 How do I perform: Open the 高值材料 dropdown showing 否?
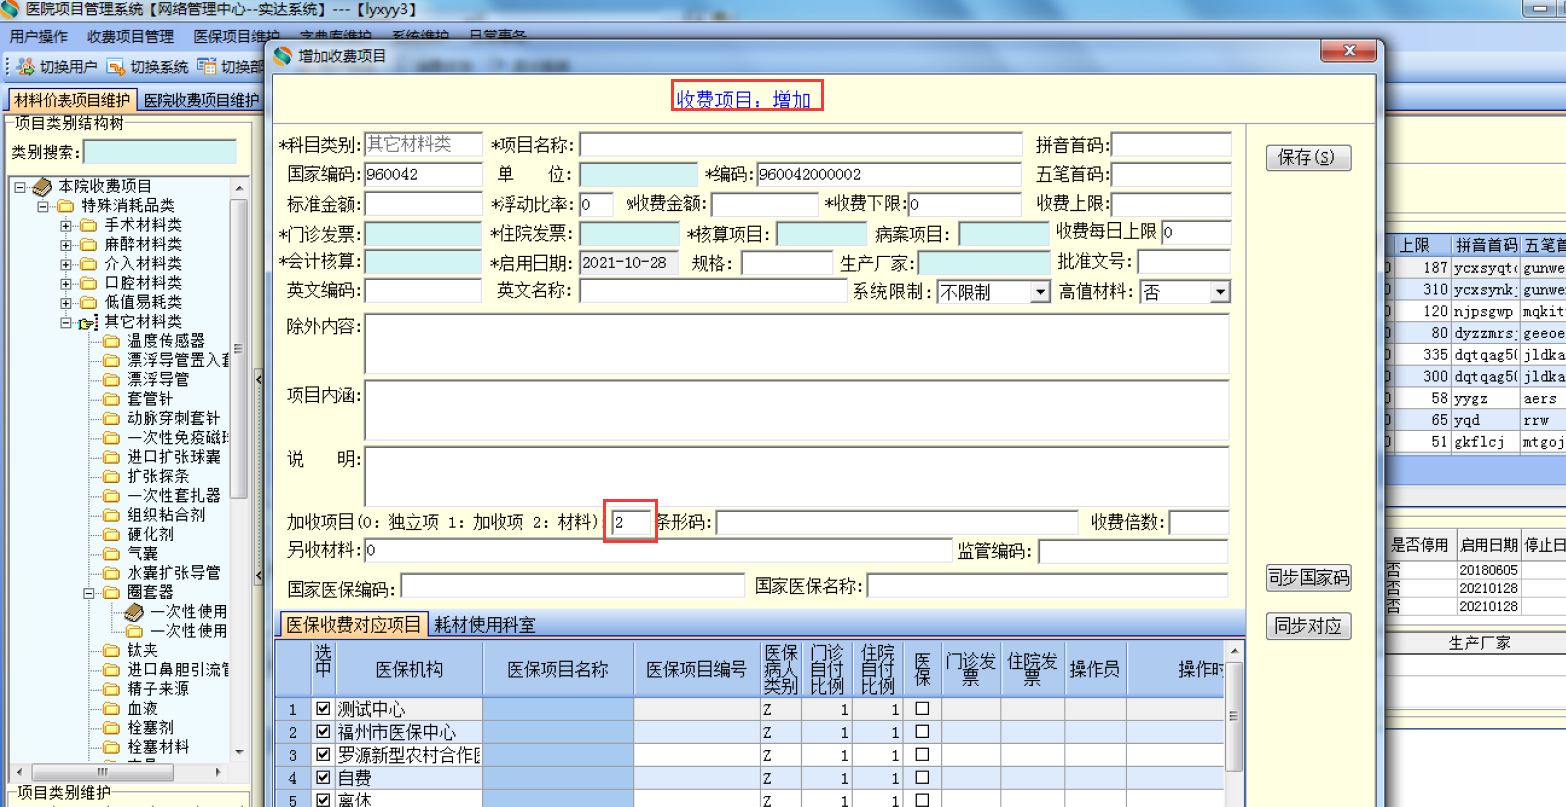click(x=1220, y=292)
